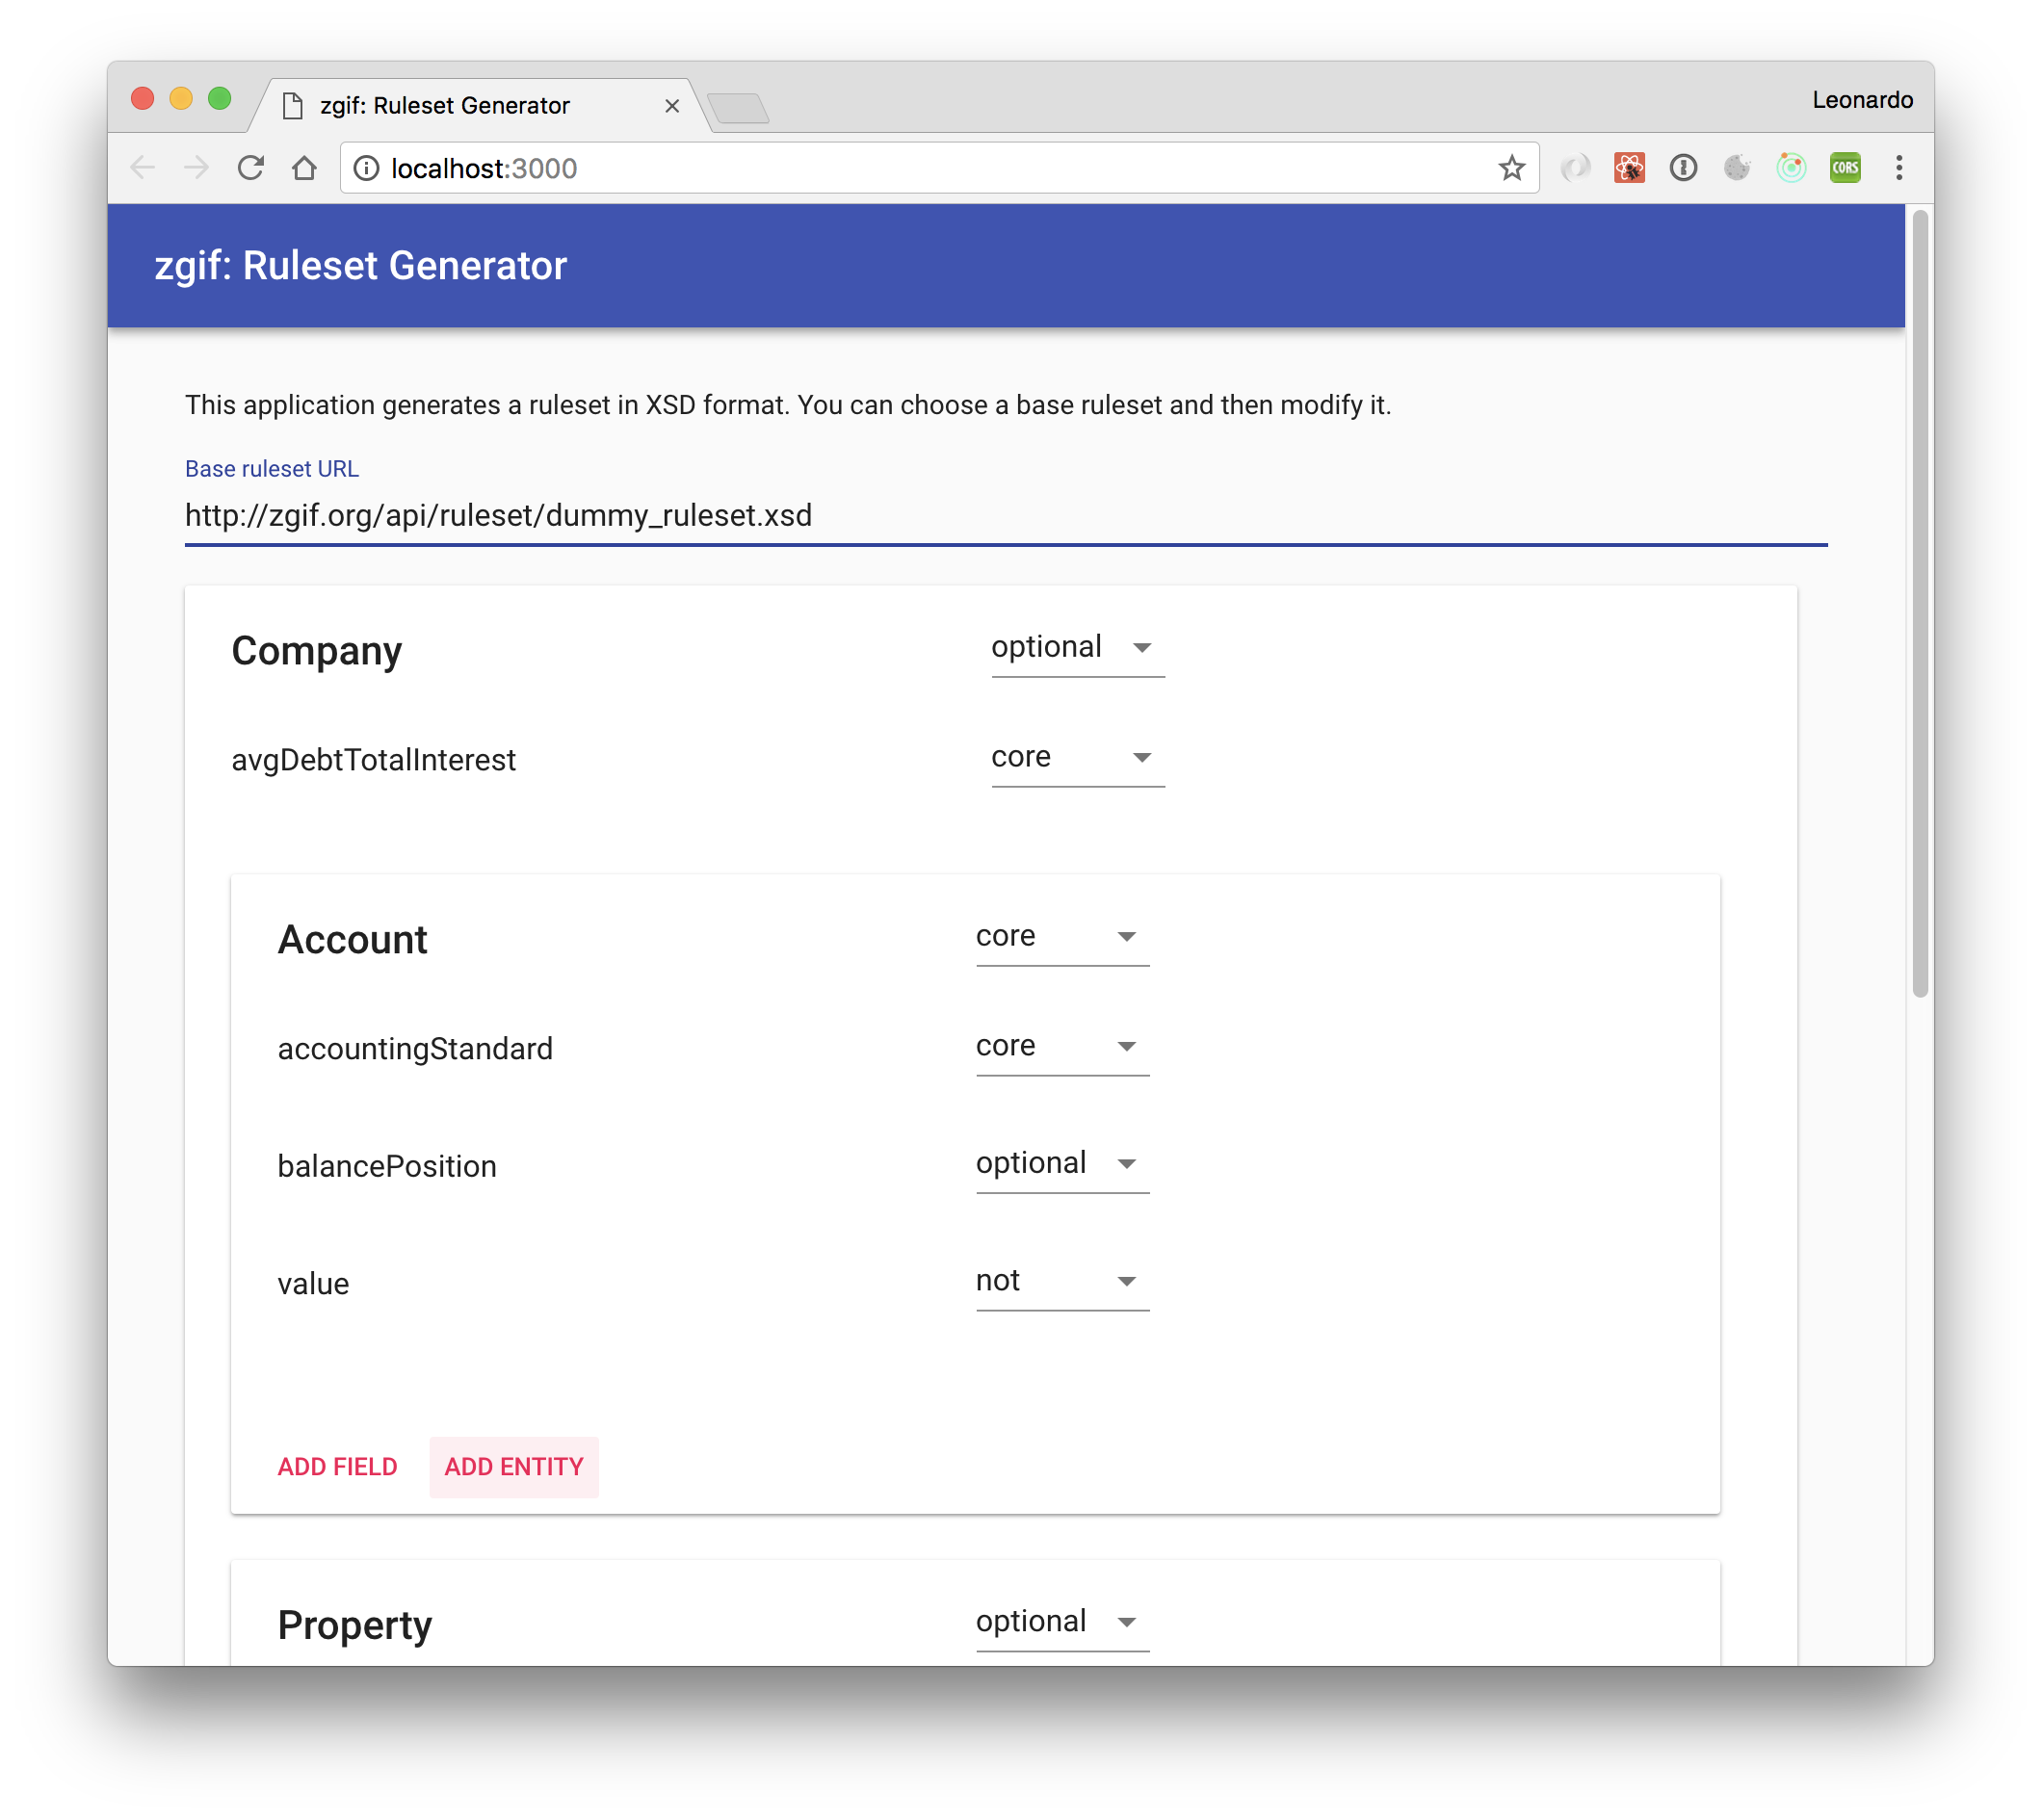Open the Account entity dropdown
The width and height of the screenshot is (2042, 1820).
(x=1061, y=937)
